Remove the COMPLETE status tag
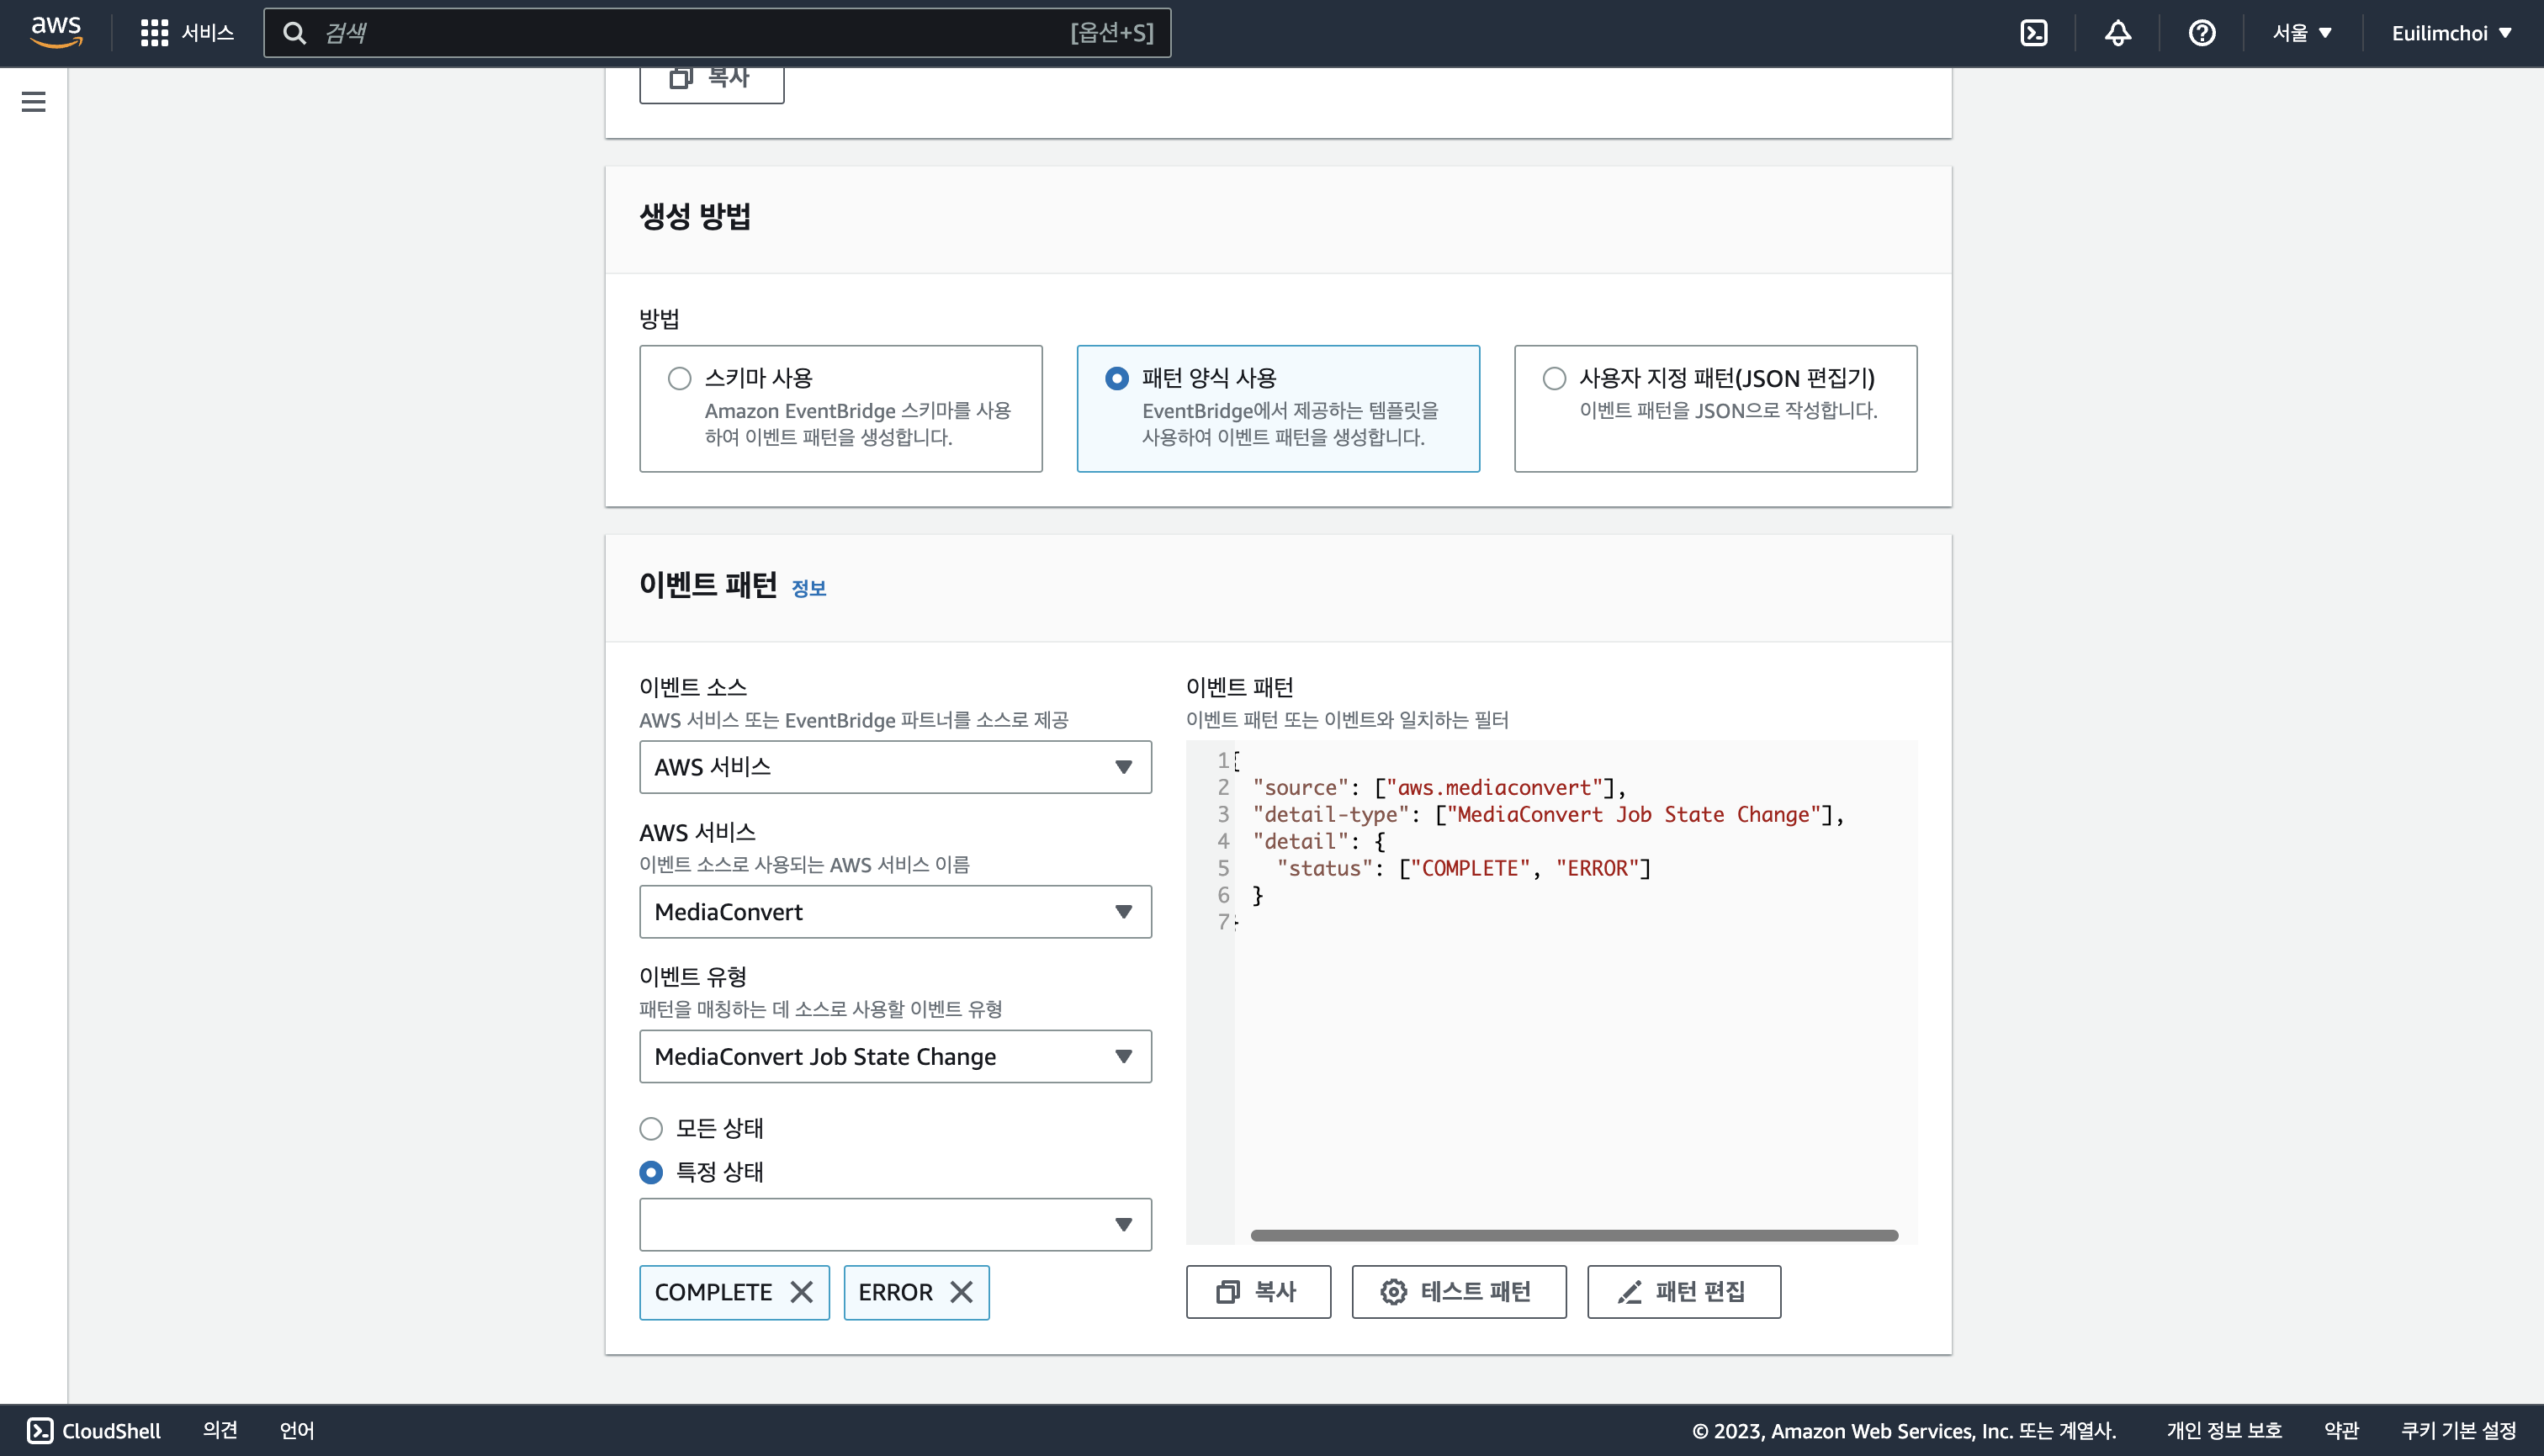Screen dimensions: 2544x1456 802,1292
